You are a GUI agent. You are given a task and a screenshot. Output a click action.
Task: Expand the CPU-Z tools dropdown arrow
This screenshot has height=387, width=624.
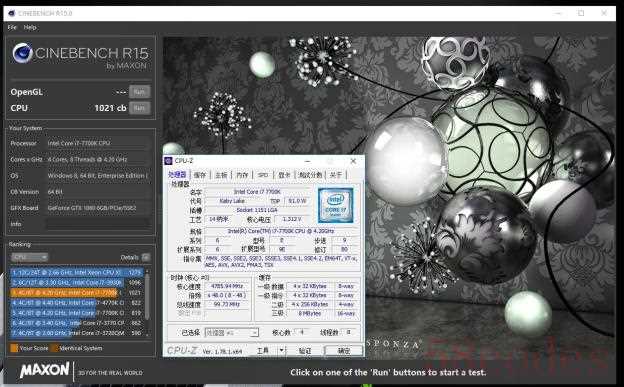point(282,350)
